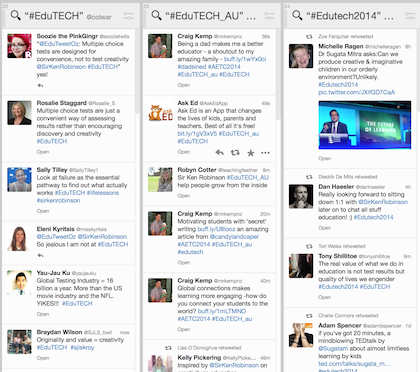Click retweet icon beside Tori Weiss retweeted

coord(309,246)
